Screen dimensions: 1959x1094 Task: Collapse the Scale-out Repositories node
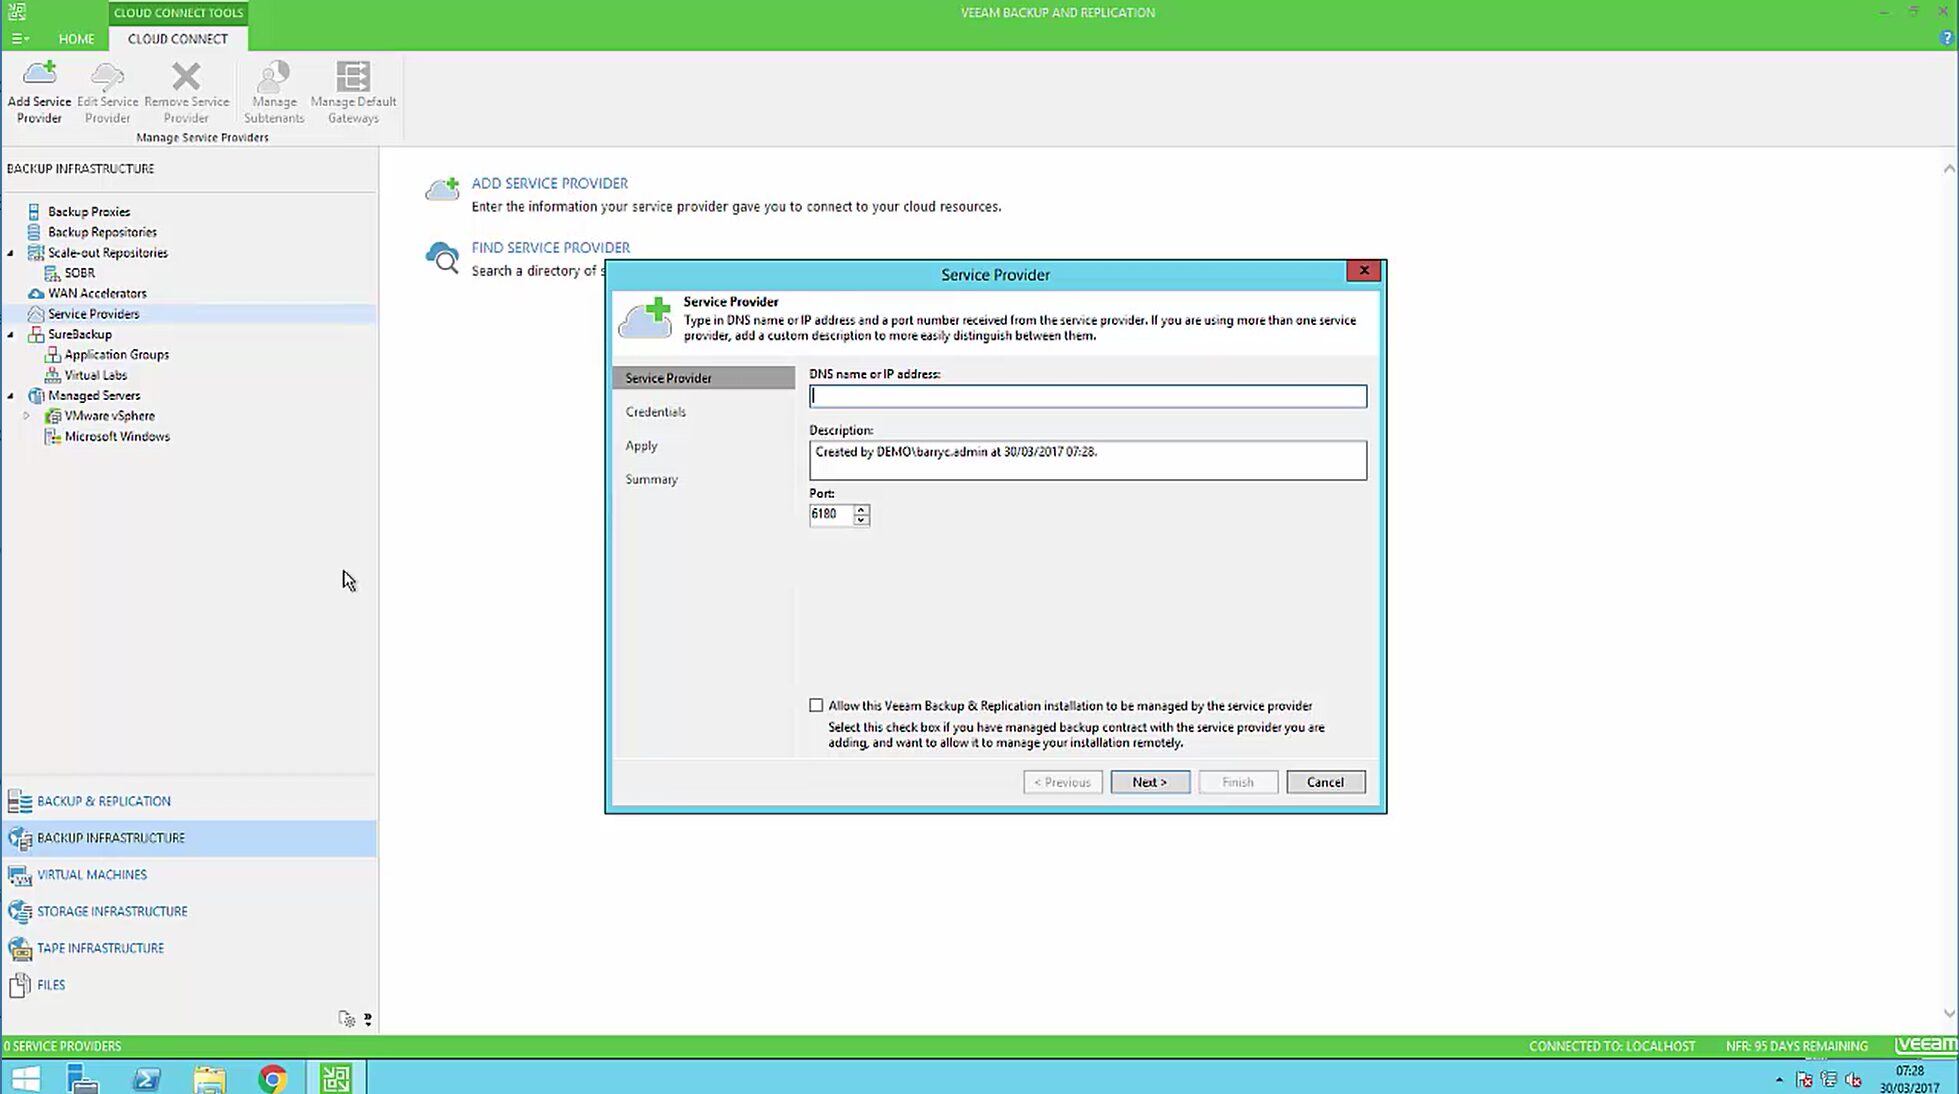[x=11, y=253]
